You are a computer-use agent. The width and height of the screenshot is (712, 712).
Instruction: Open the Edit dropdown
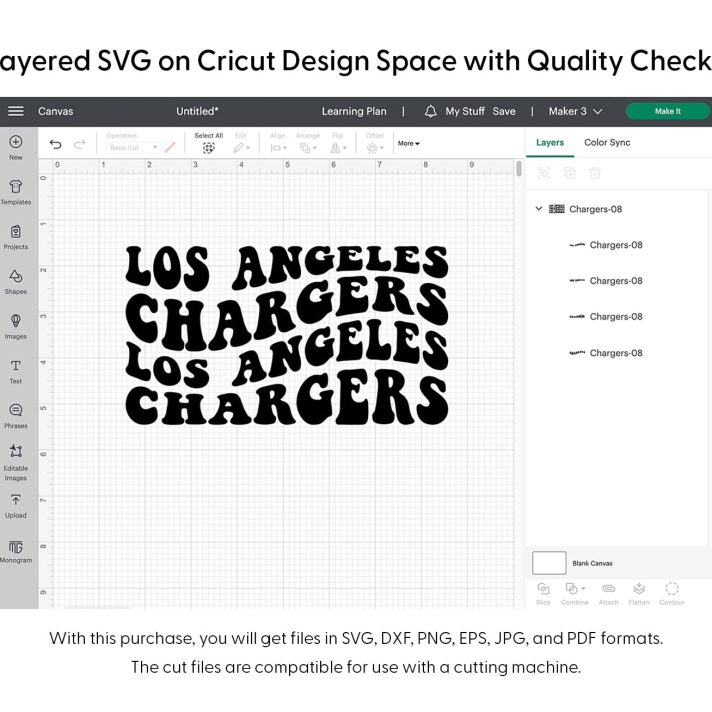[241, 148]
